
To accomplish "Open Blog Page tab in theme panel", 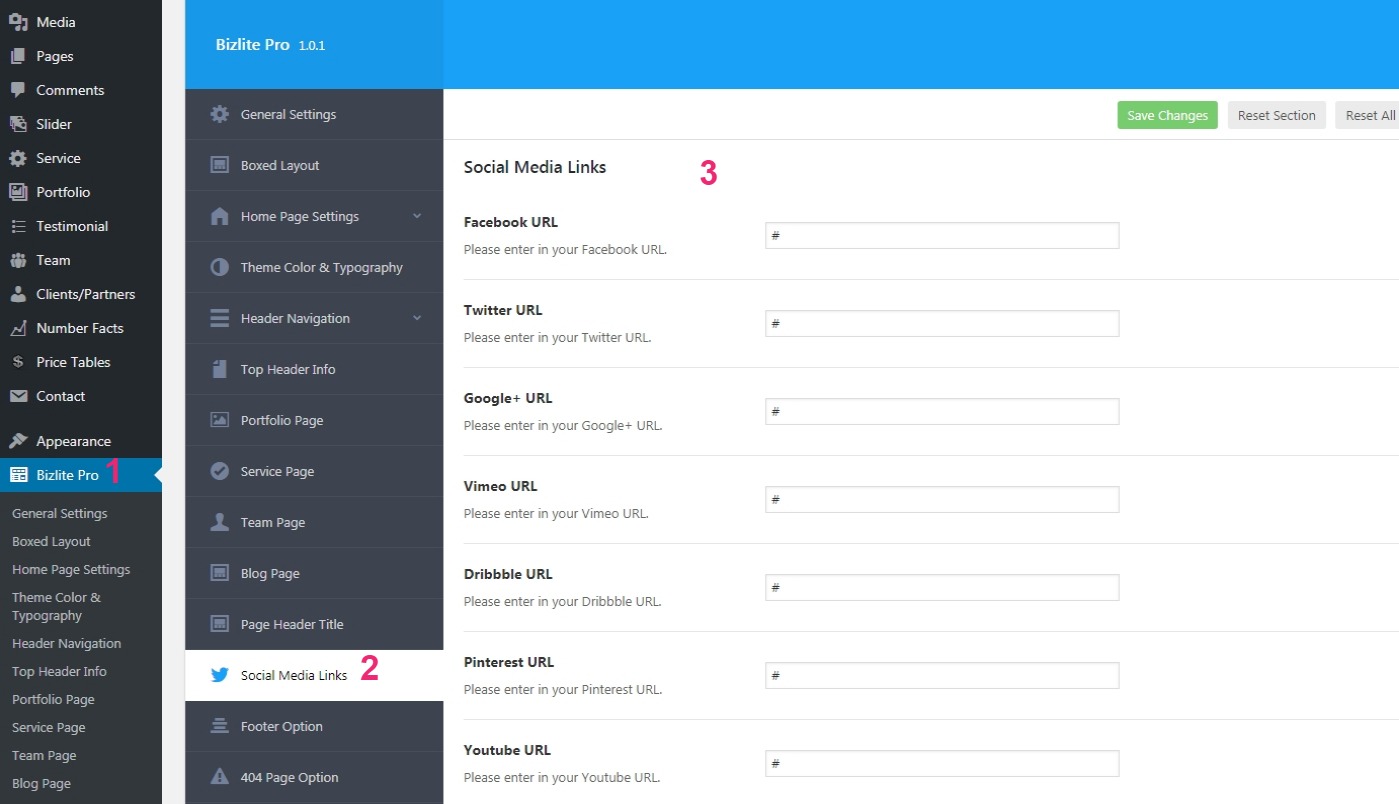I will [x=314, y=573].
